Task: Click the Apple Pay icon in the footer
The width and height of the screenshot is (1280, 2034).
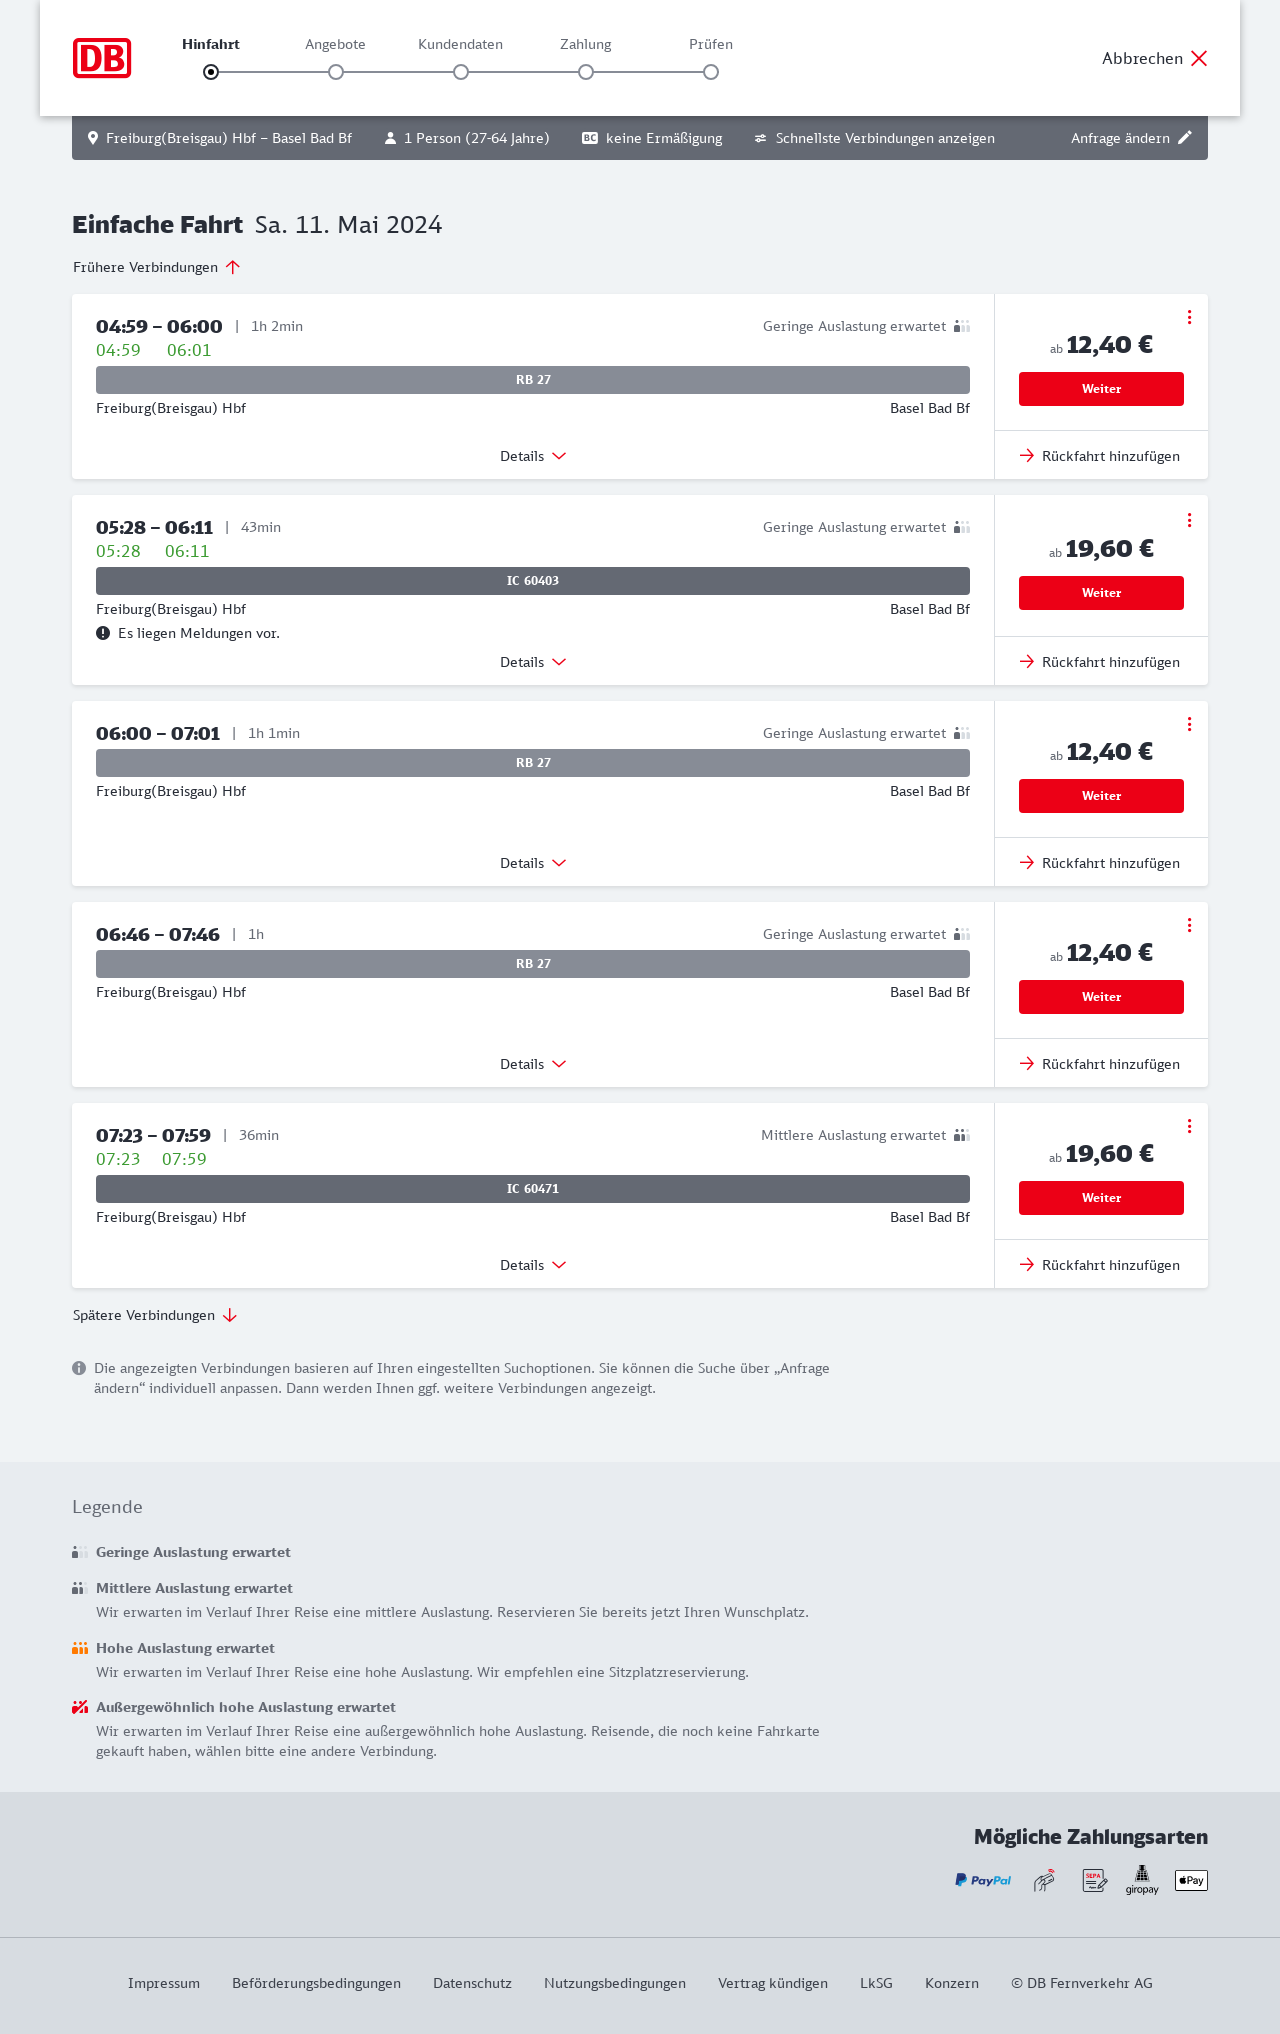Action: [x=1191, y=1880]
